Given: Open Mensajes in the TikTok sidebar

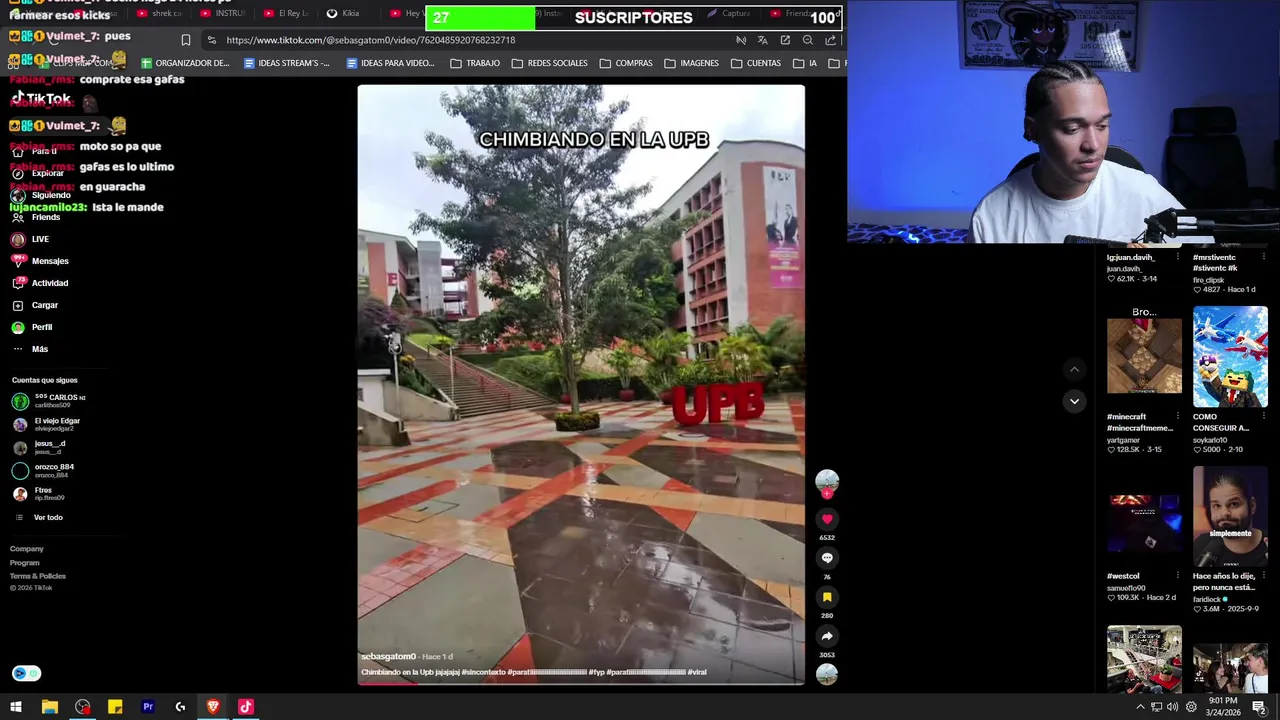Looking at the screenshot, I should [x=40, y=261].
